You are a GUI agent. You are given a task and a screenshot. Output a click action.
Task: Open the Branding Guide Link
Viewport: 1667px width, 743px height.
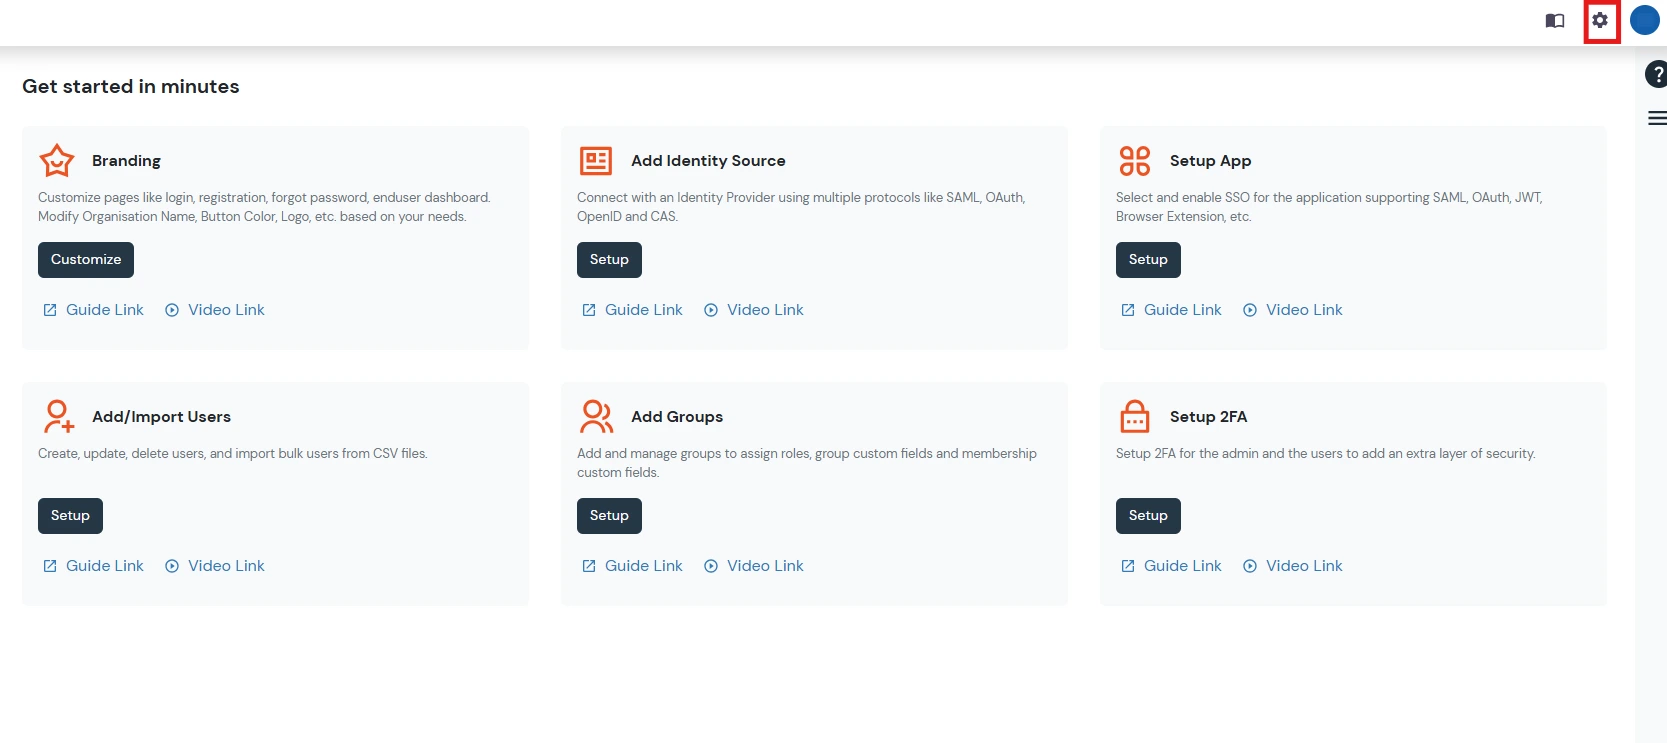pyautogui.click(x=104, y=310)
